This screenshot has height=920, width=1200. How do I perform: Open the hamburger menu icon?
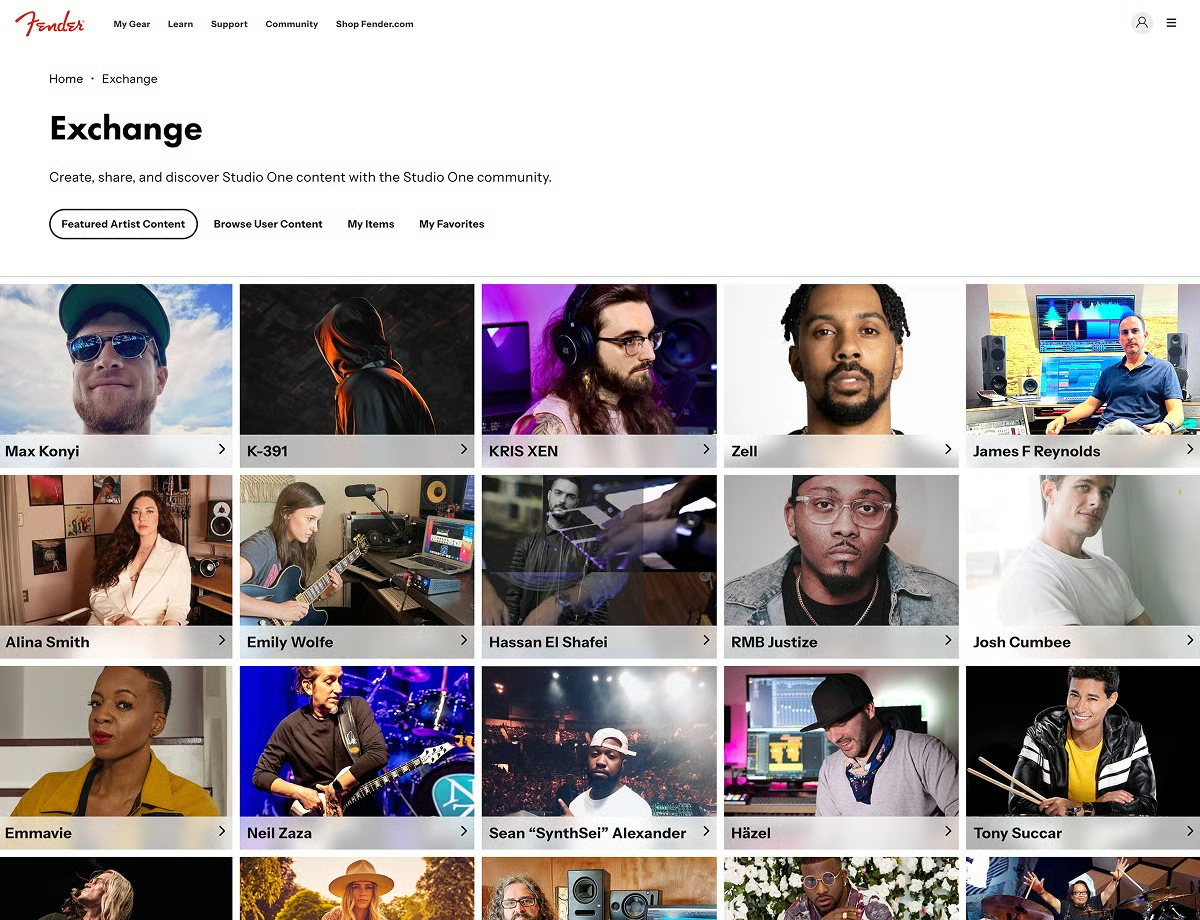(x=1172, y=23)
